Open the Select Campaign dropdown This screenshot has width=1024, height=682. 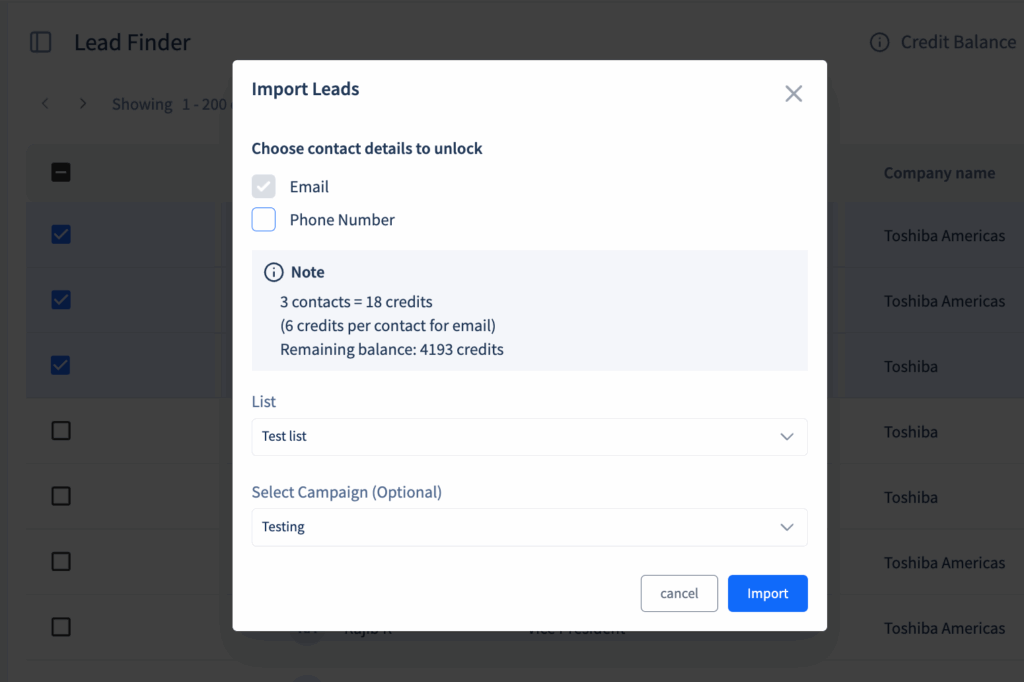tap(529, 527)
